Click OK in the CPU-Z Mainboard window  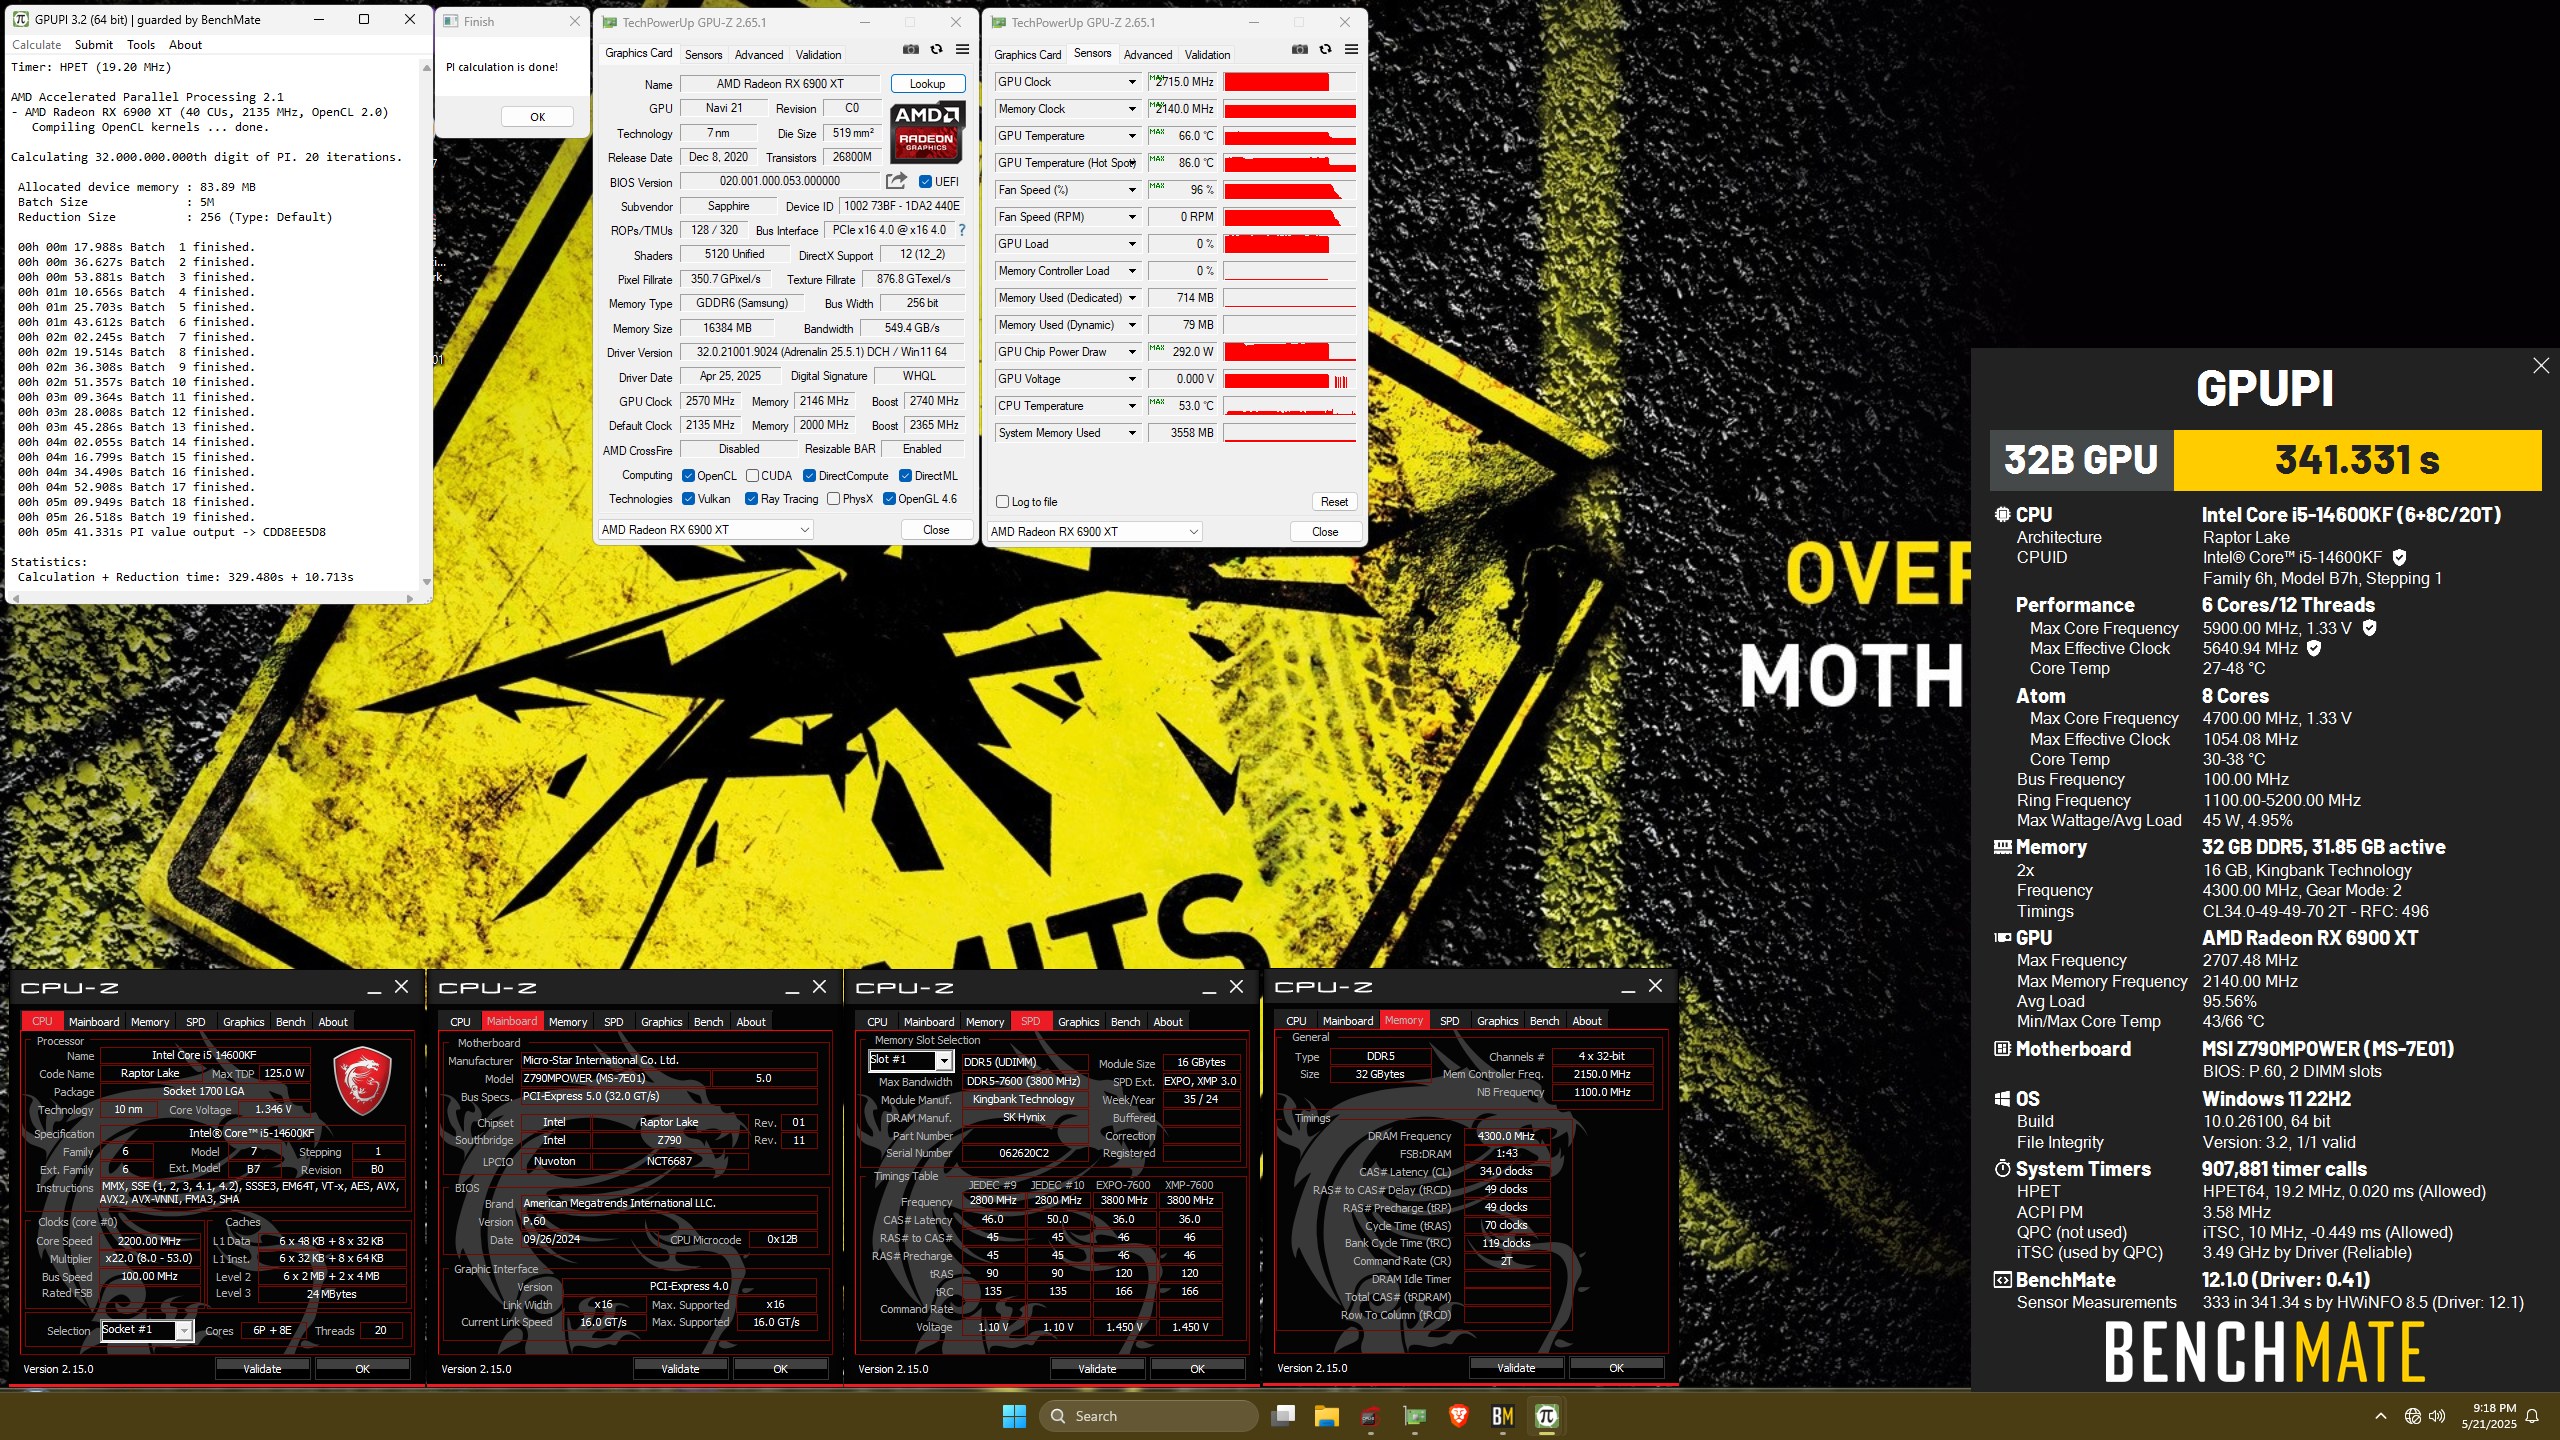coord(780,1369)
